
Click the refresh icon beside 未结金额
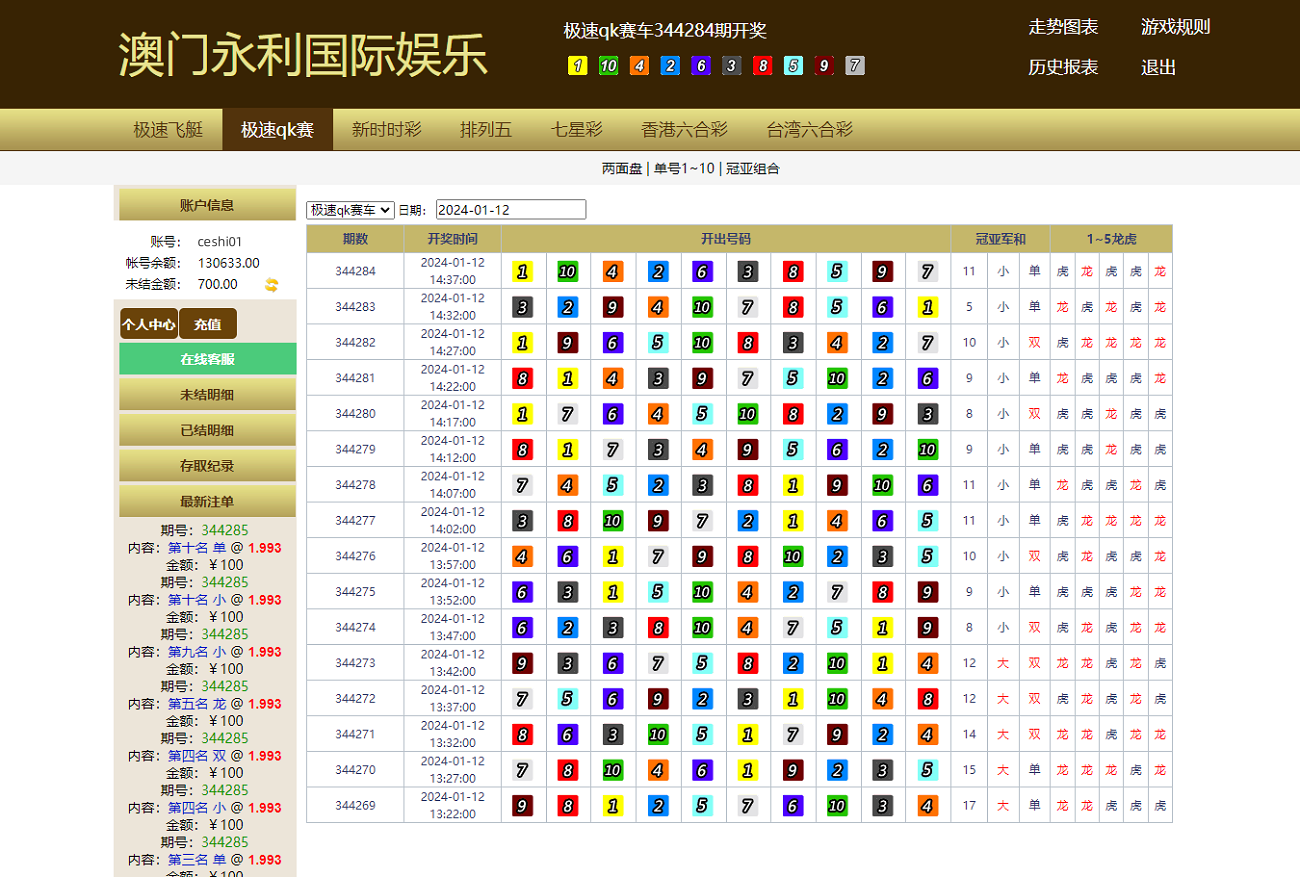pyautogui.click(x=271, y=285)
